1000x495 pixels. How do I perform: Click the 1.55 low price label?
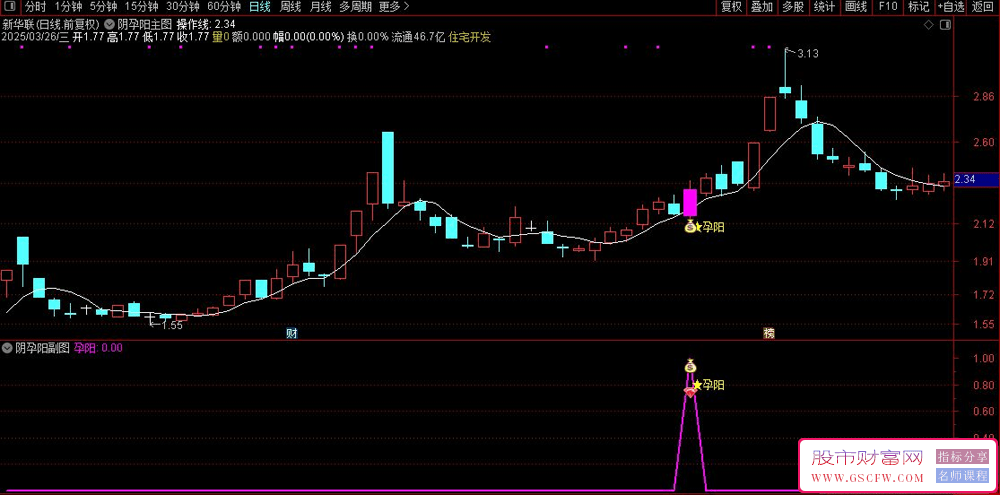tap(172, 325)
